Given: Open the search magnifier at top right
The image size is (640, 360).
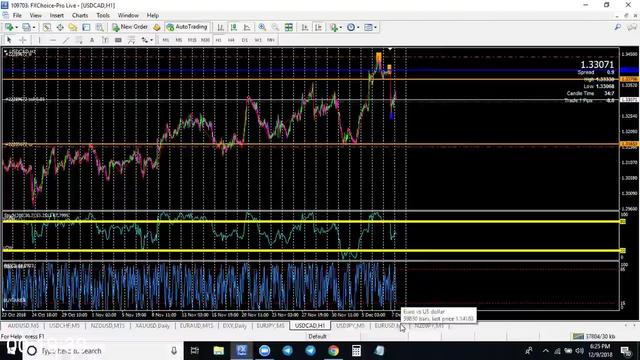Looking at the screenshot, I should coord(618,27).
